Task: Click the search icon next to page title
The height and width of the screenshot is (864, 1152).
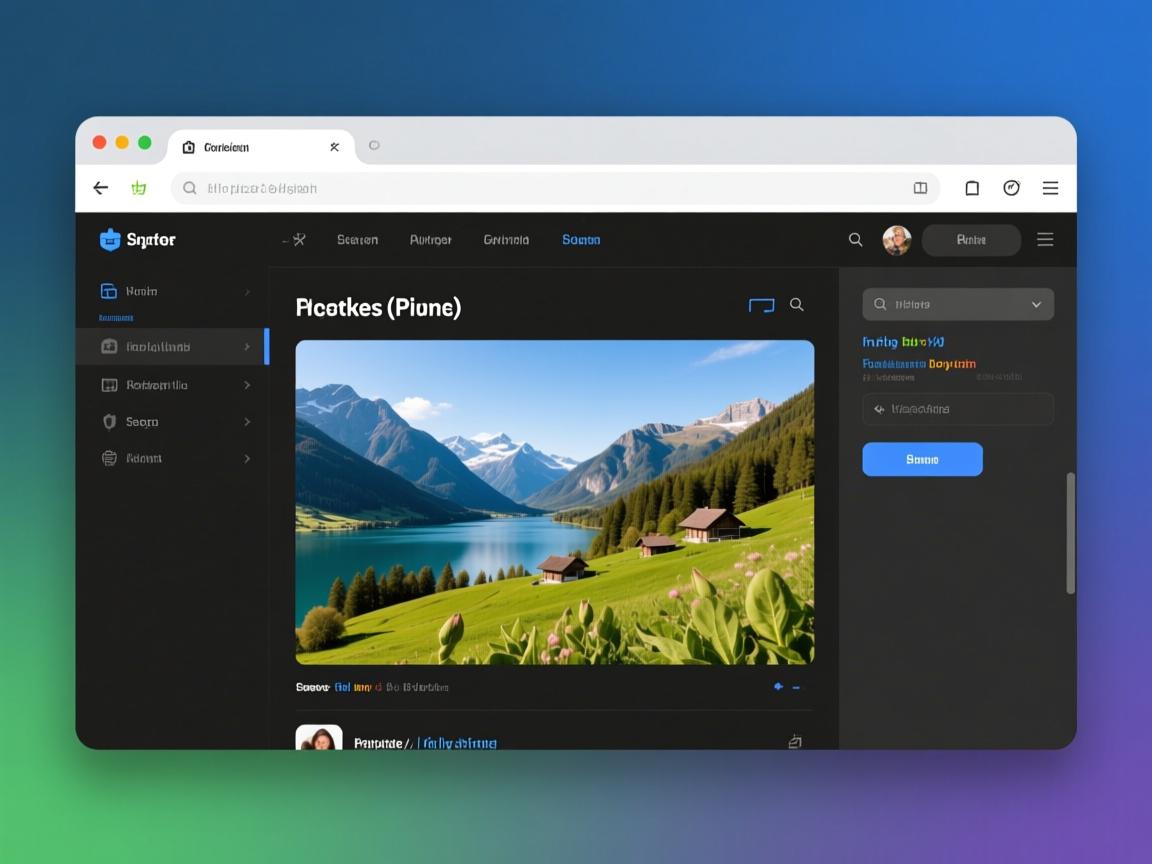Action: pyautogui.click(x=797, y=305)
